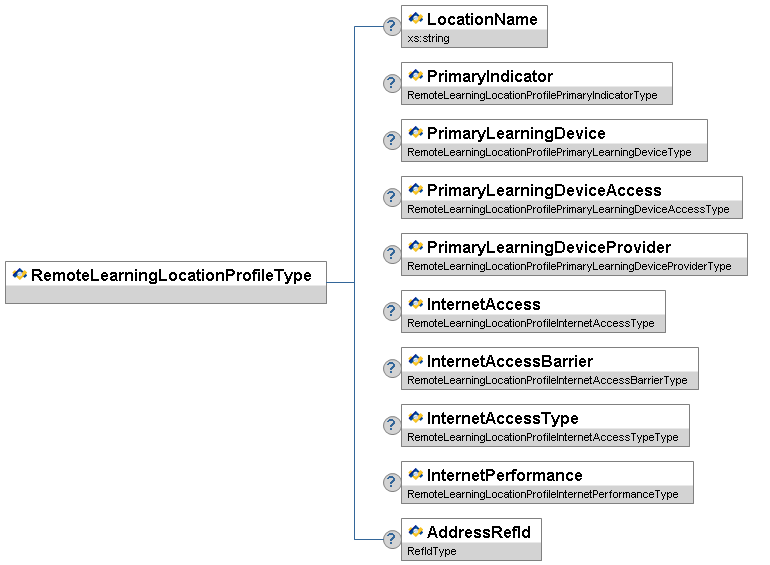Click the xs:string type label

pos(429,39)
